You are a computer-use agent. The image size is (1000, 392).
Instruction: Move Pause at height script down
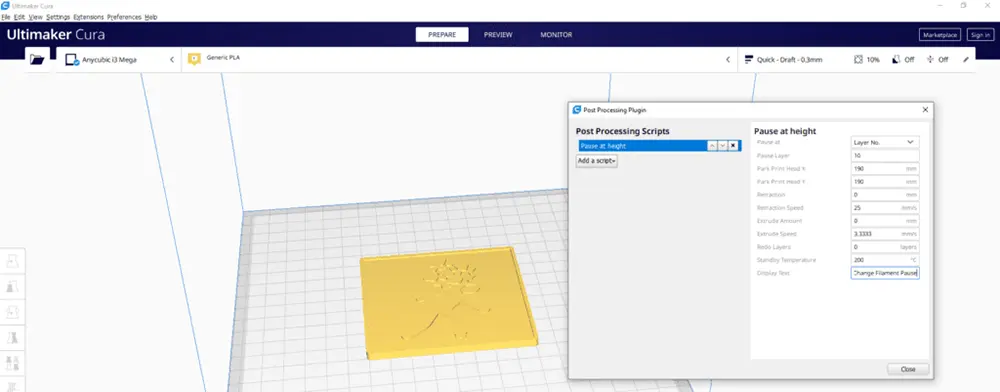[x=723, y=146]
